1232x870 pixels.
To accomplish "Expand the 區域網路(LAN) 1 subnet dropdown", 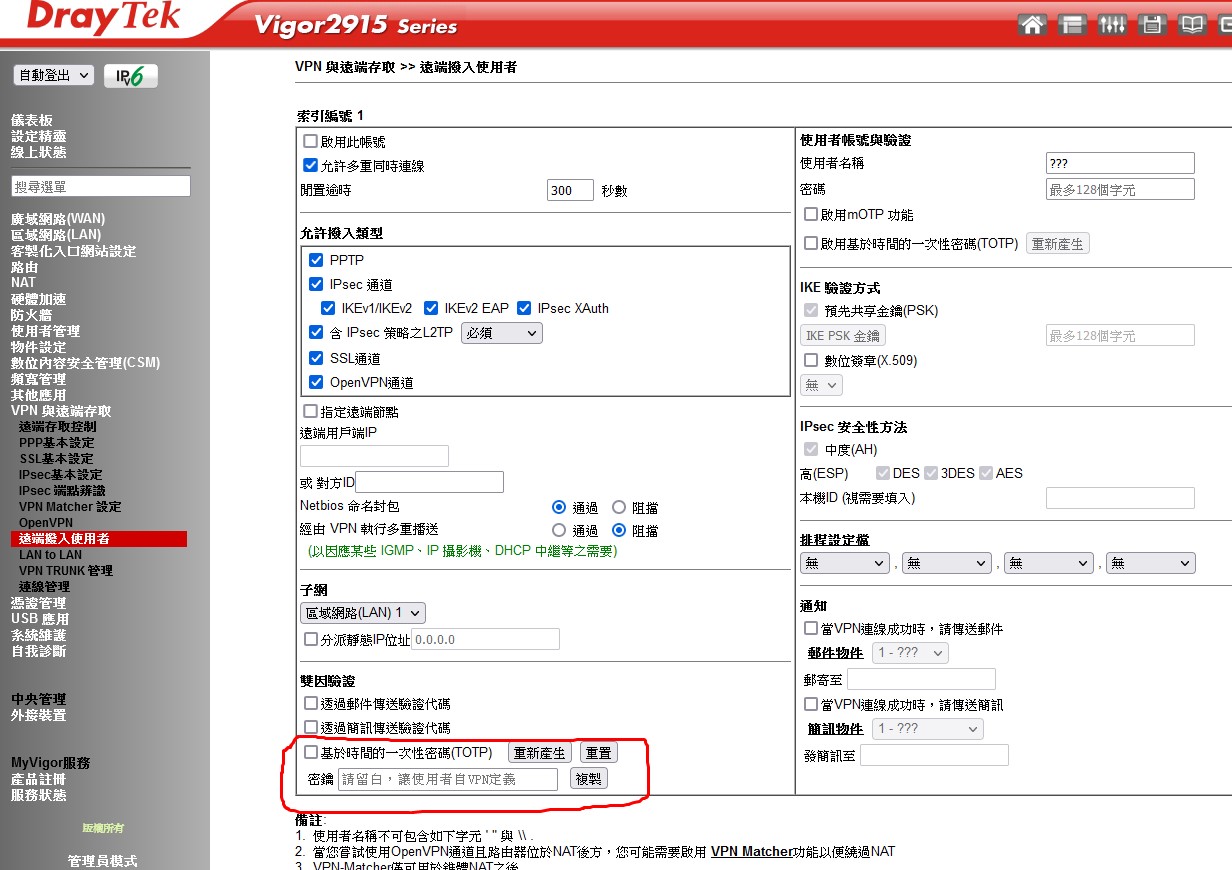I will coord(362,612).
